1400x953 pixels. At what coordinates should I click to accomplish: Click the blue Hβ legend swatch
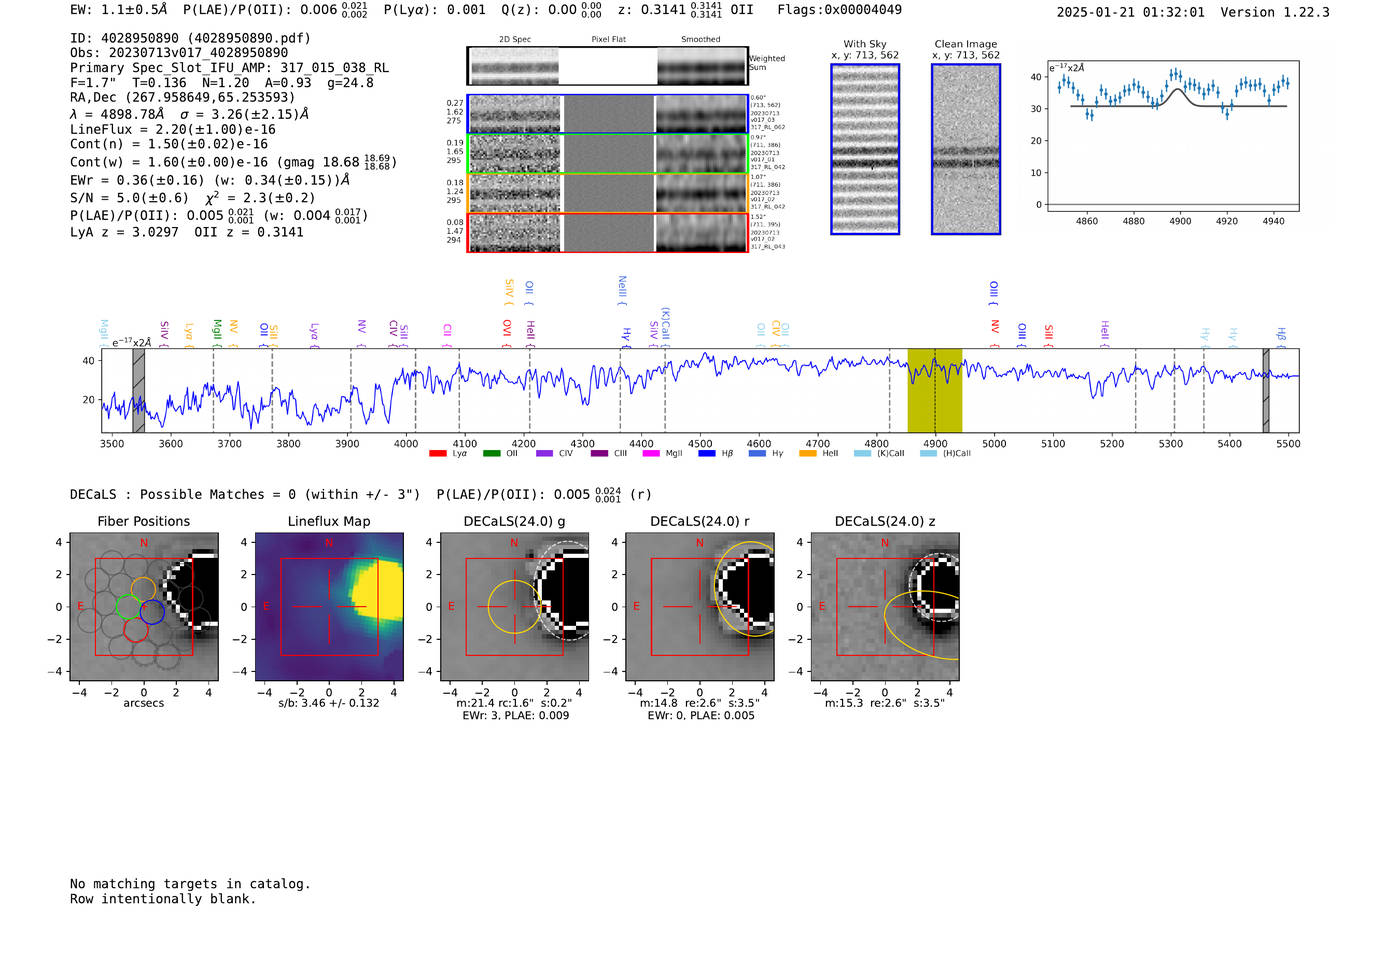click(707, 454)
